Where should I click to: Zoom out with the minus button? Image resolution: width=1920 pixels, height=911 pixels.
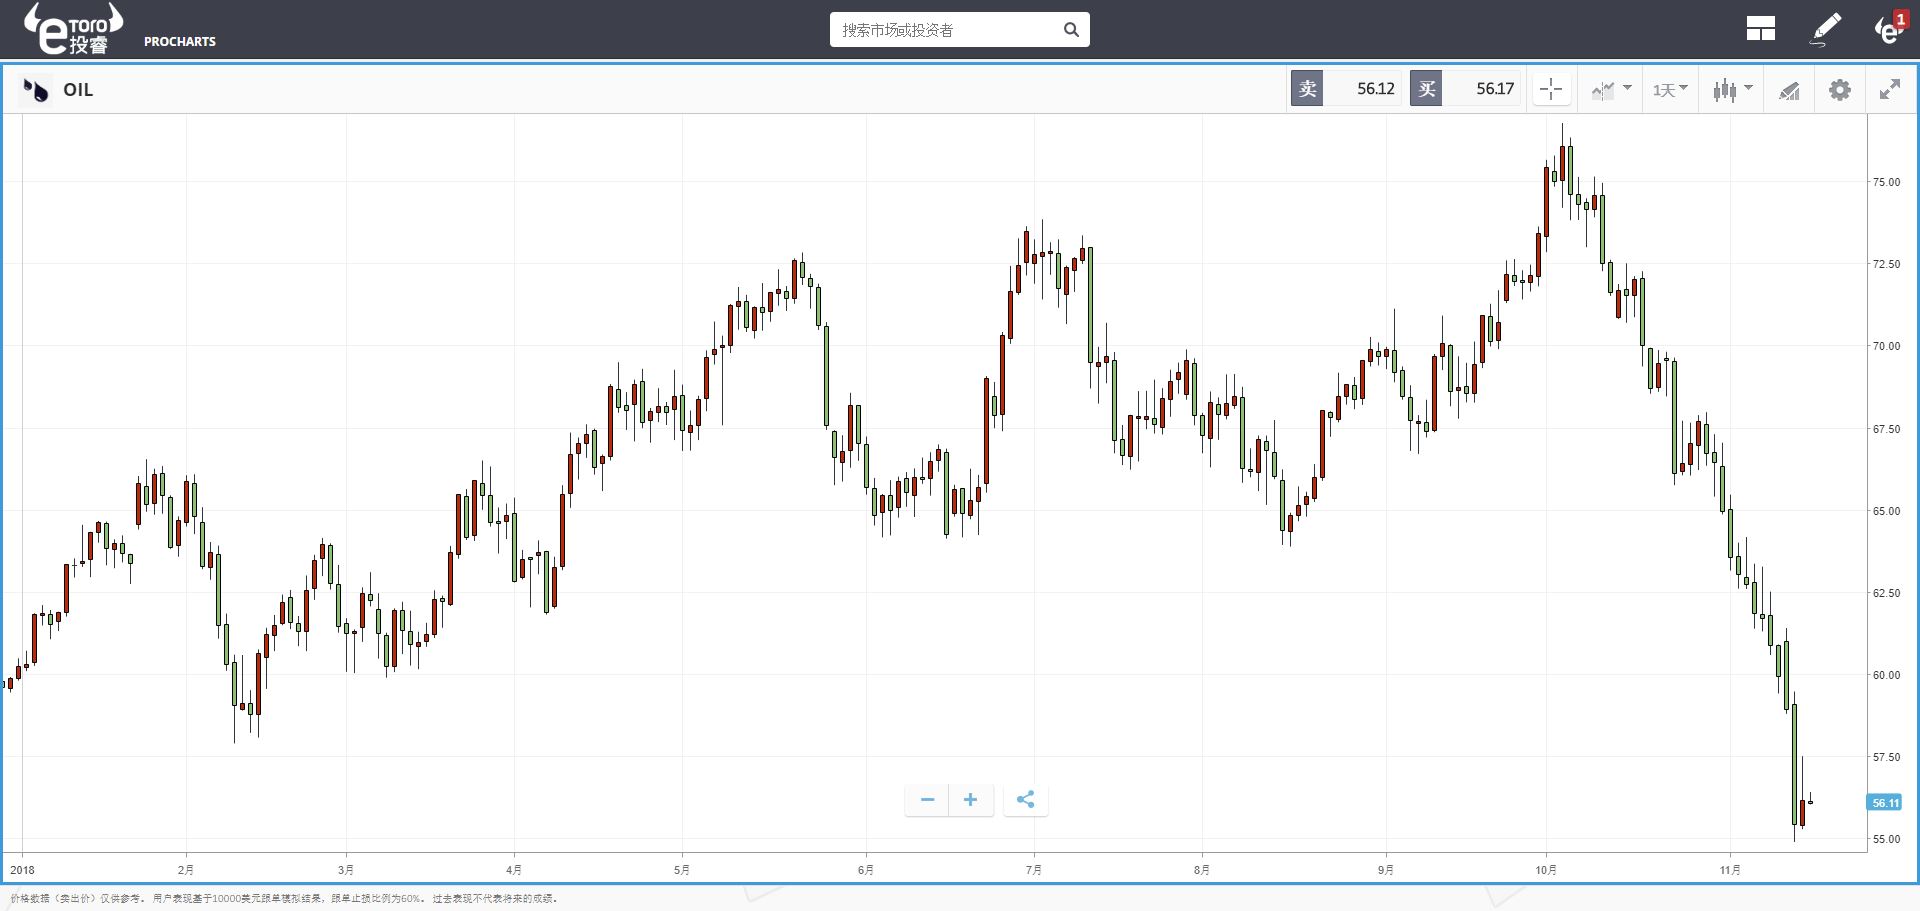coord(927,799)
